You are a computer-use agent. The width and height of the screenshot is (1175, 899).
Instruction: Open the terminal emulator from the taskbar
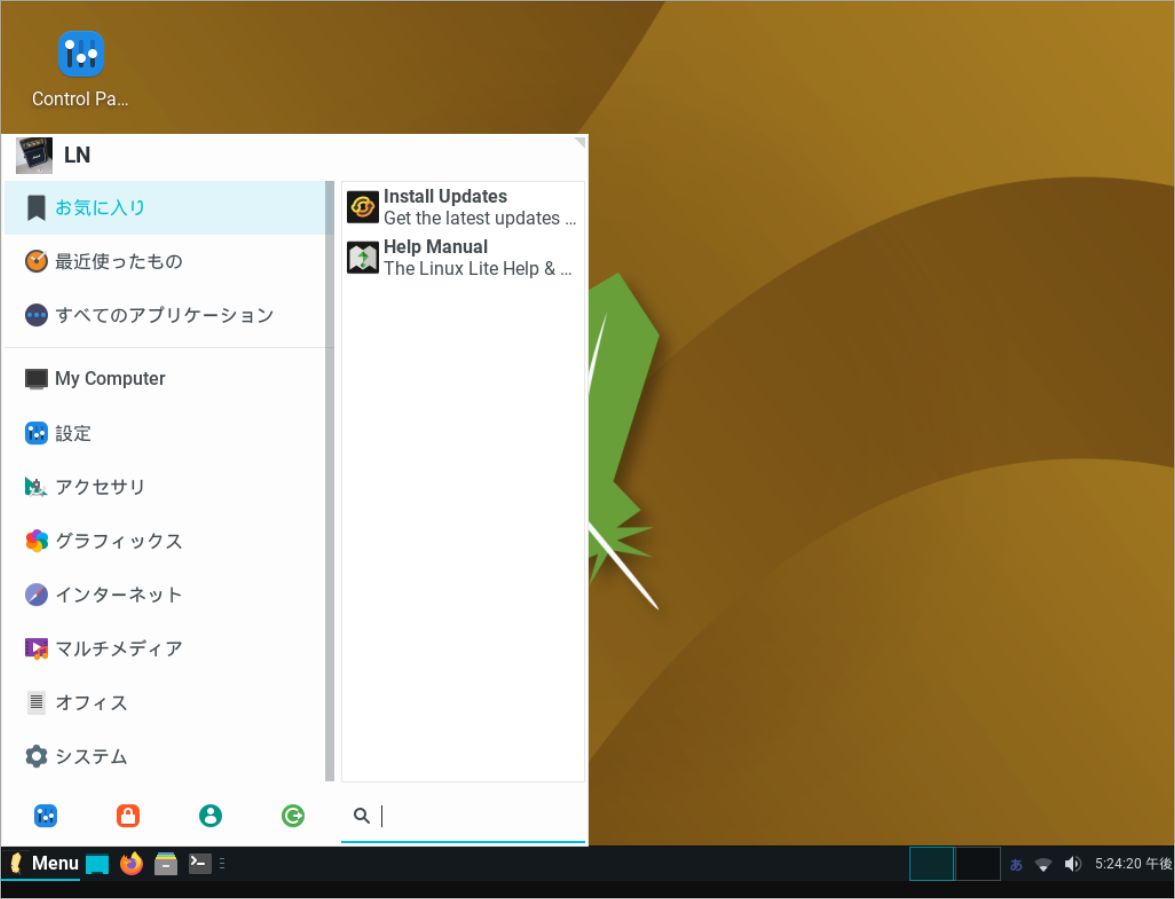[199, 863]
